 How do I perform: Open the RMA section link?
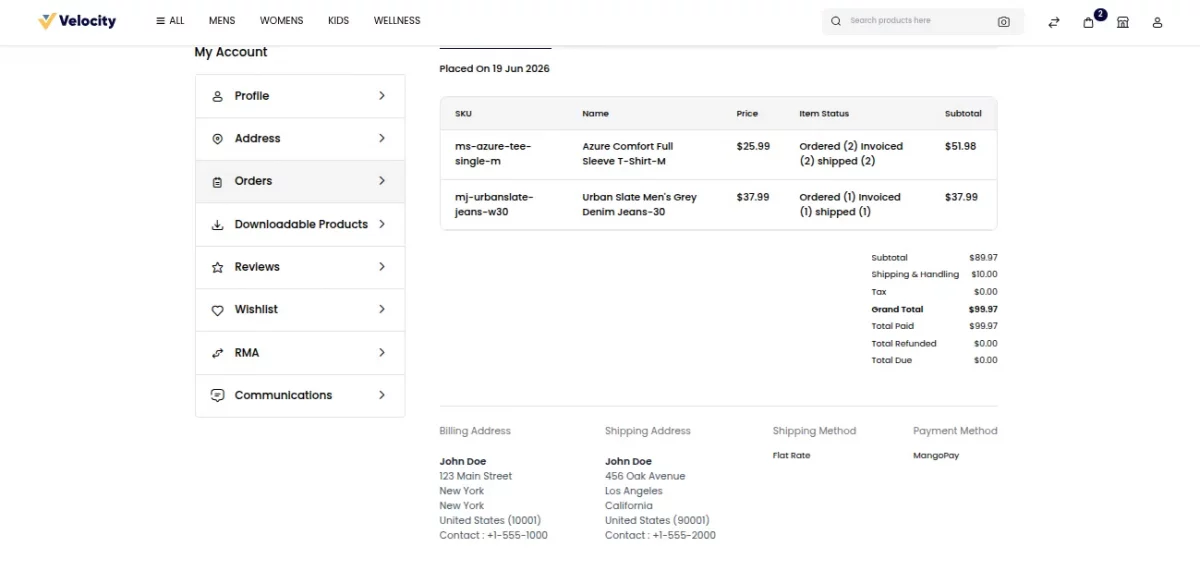coord(300,353)
